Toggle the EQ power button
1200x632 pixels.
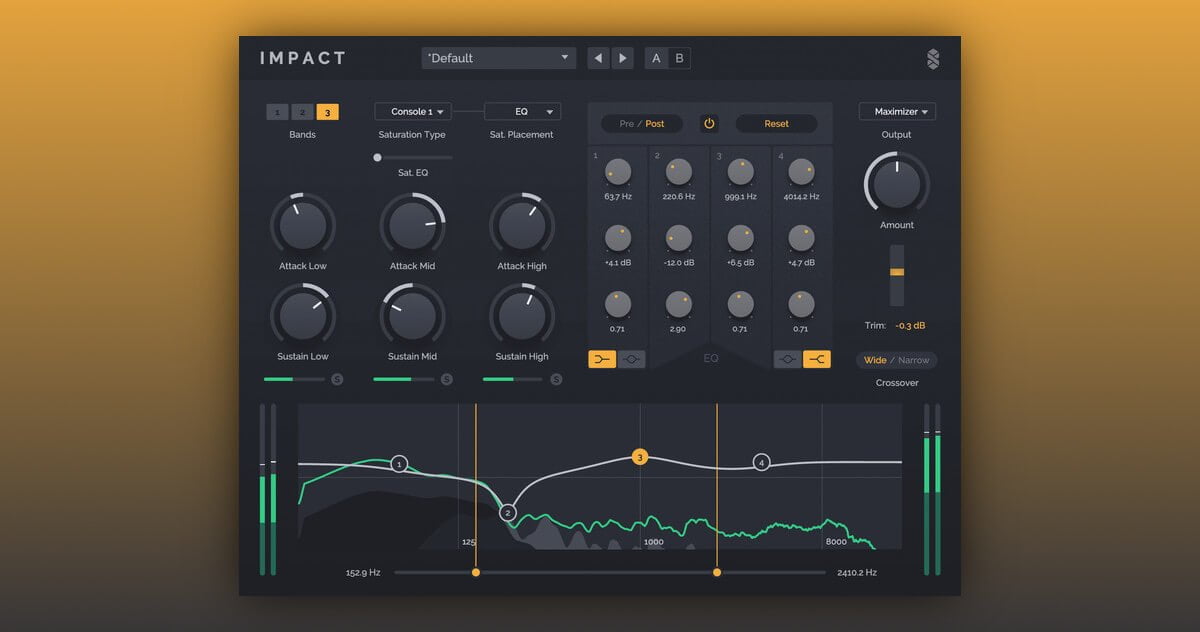pos(709,124)
